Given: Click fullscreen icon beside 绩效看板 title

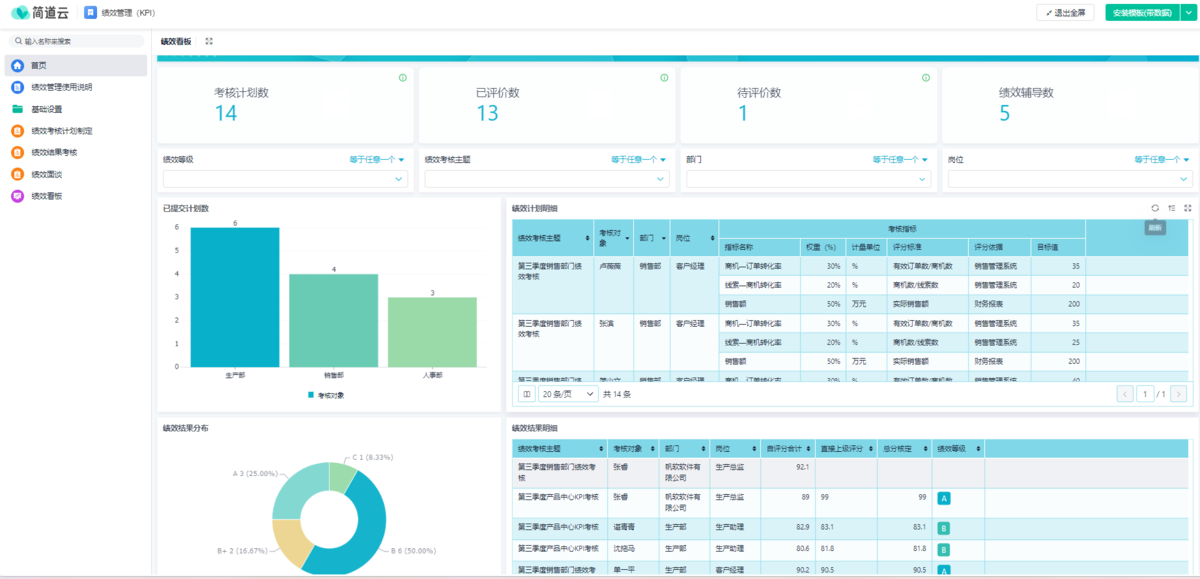Looking at the screenshot, I should [209, 41].
